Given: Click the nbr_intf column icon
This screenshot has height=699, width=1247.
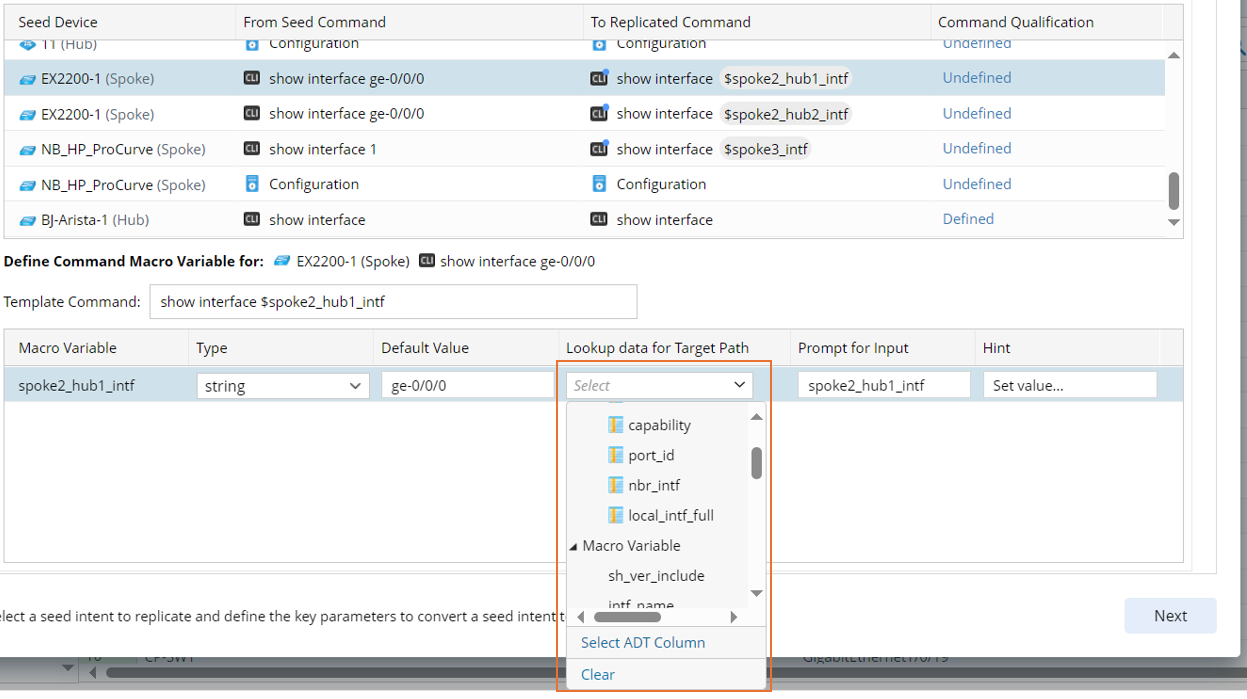Looking at the screenshot, I should point(616,485).
